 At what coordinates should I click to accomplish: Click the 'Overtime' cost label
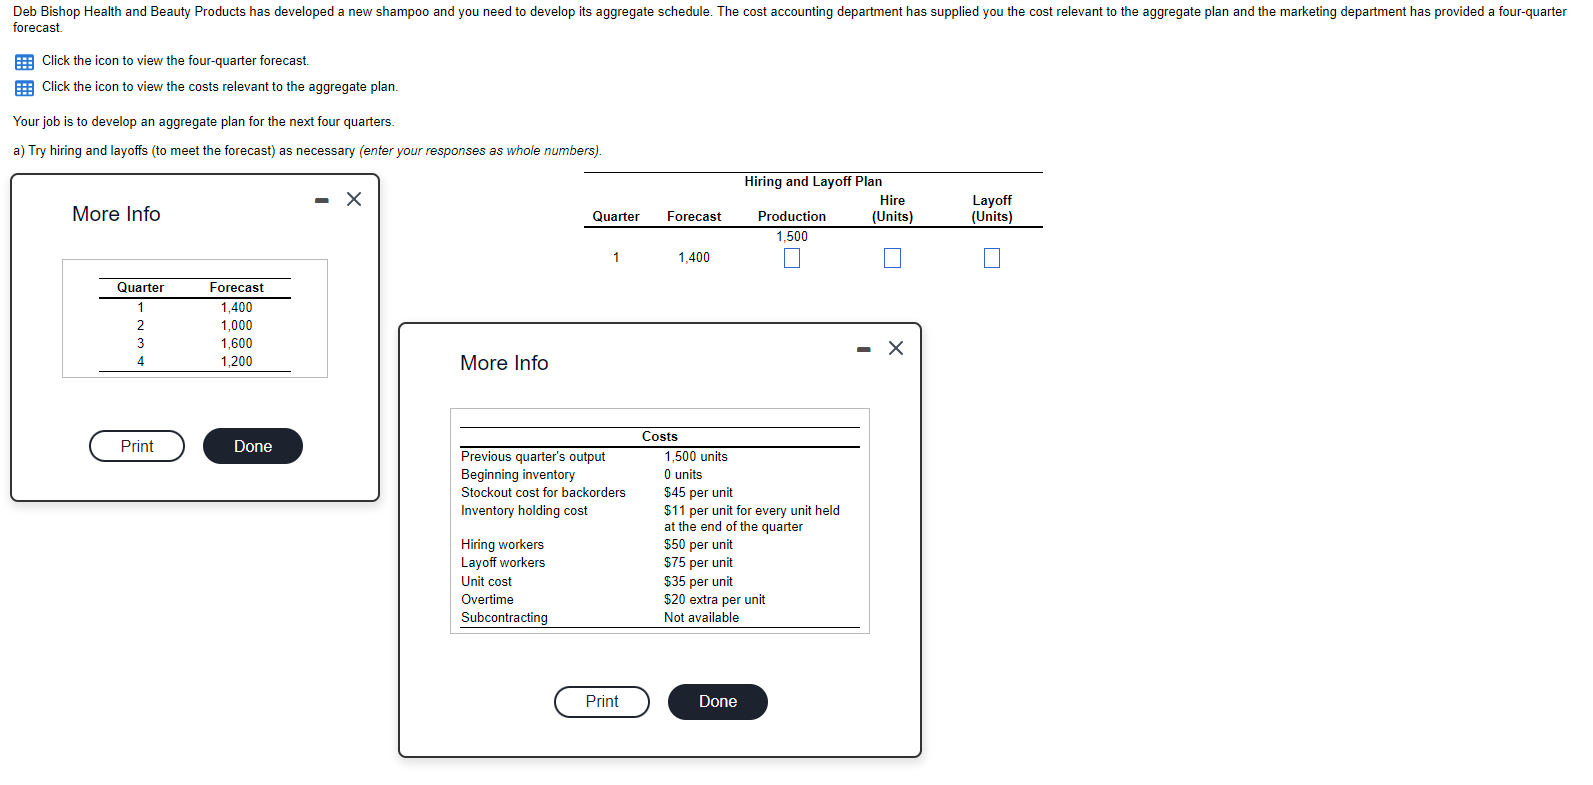487,600
